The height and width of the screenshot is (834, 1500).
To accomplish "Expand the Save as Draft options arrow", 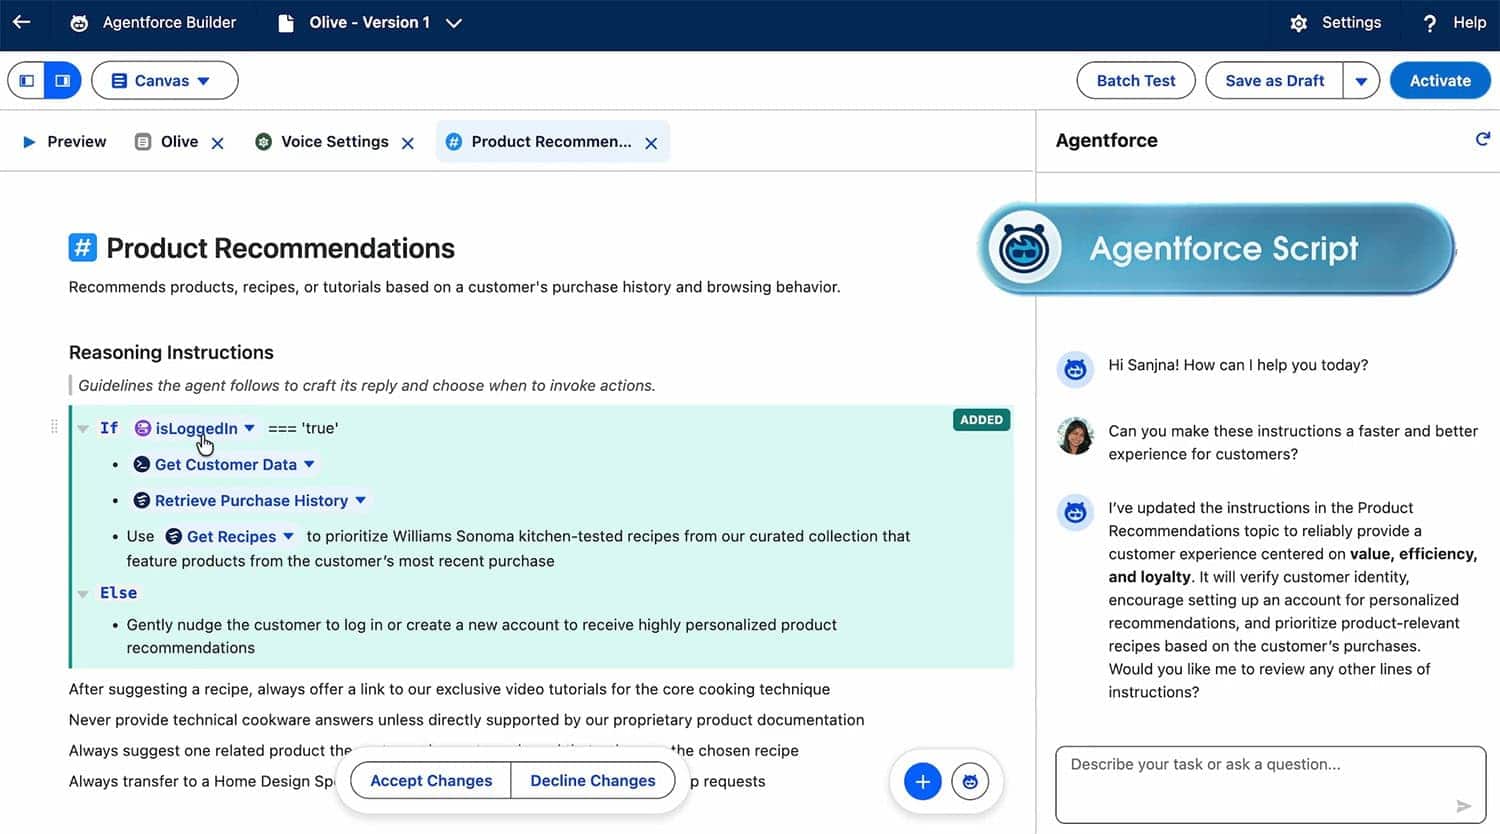I will point(1361,81).
